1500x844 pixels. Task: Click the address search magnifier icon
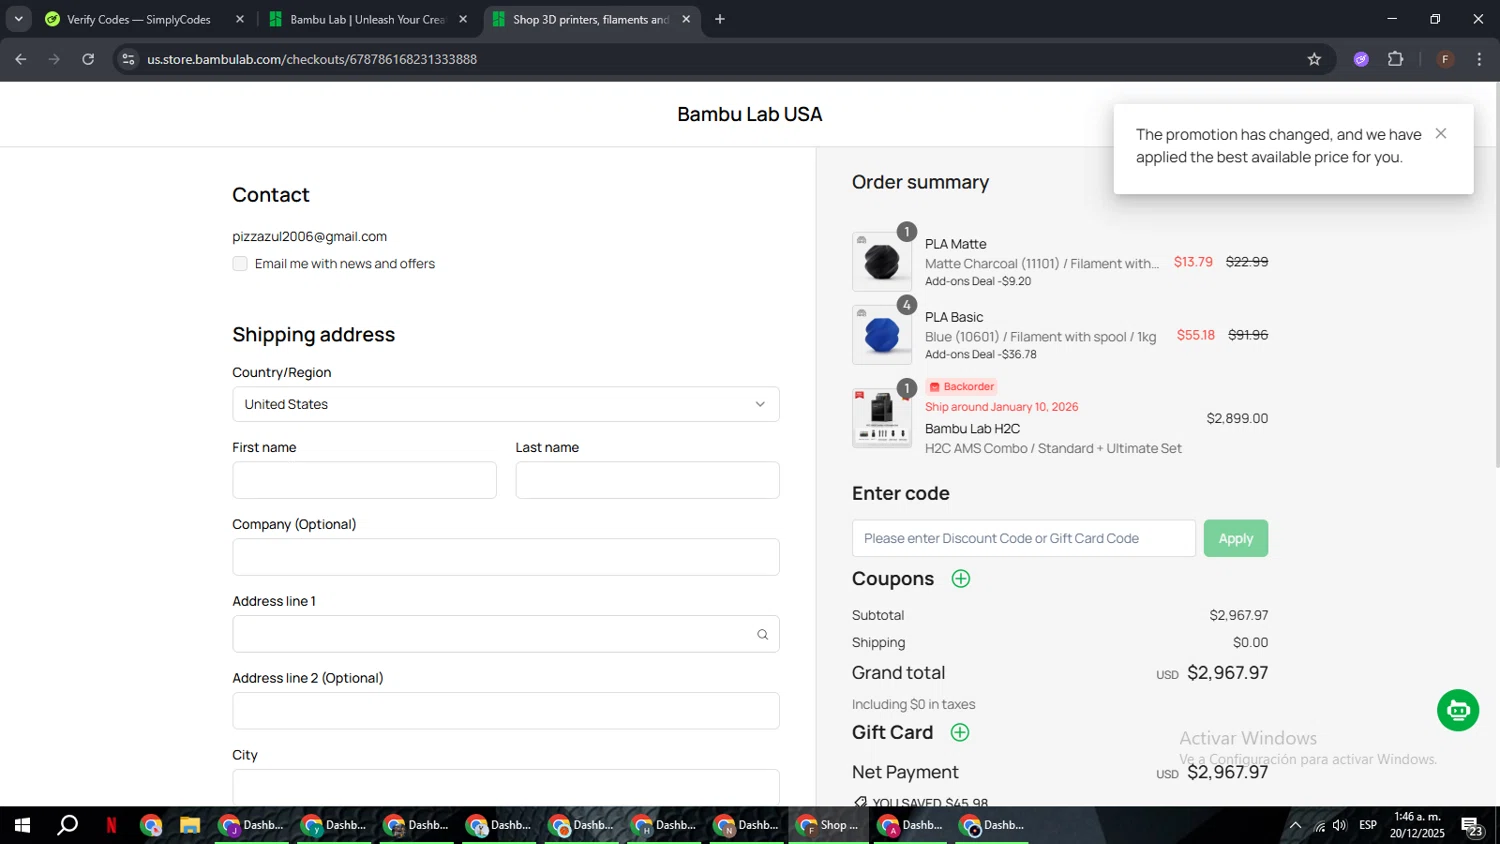[x=762, y=634]
